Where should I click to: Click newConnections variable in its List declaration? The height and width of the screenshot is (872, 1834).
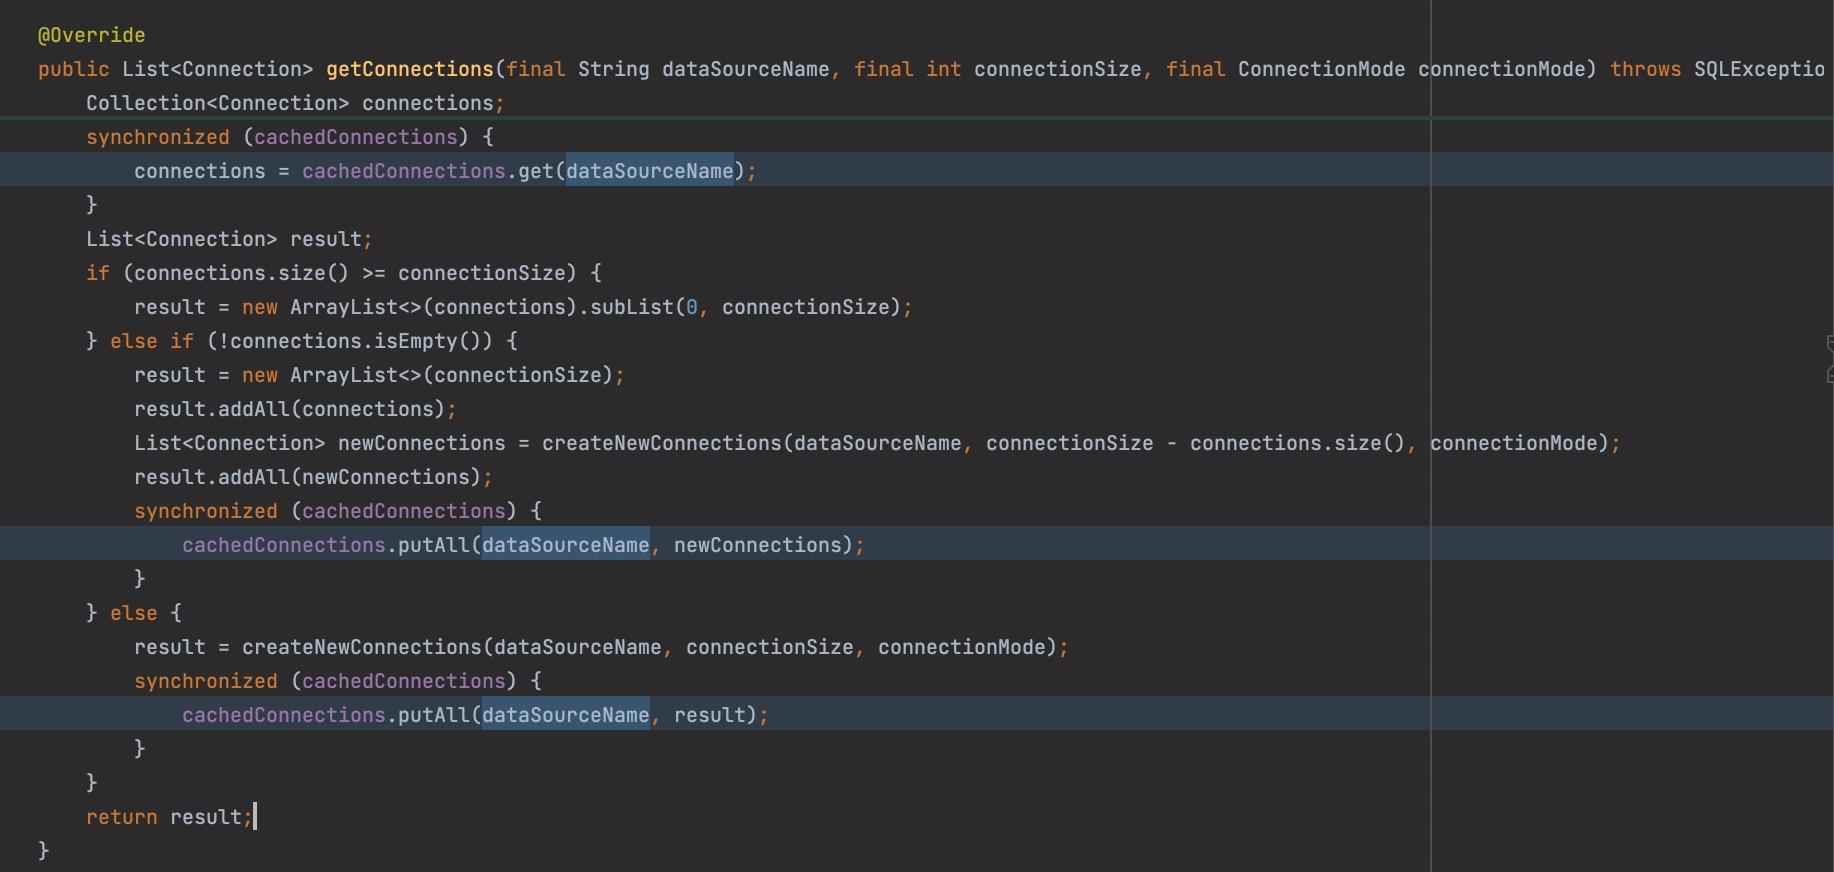421,443
